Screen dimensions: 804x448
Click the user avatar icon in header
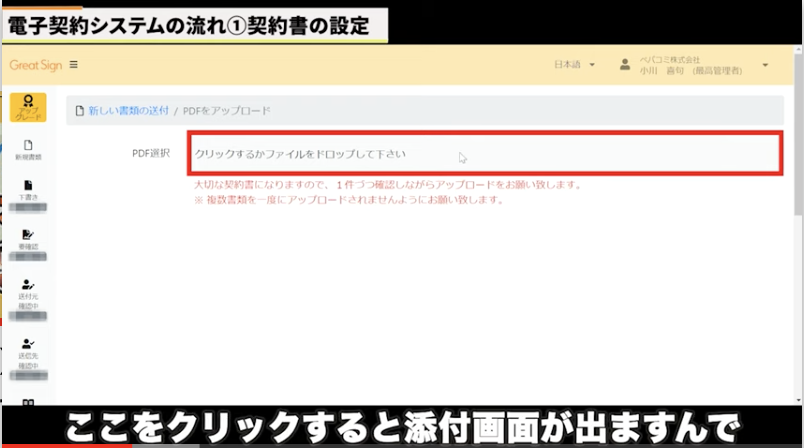click(625, 65)
